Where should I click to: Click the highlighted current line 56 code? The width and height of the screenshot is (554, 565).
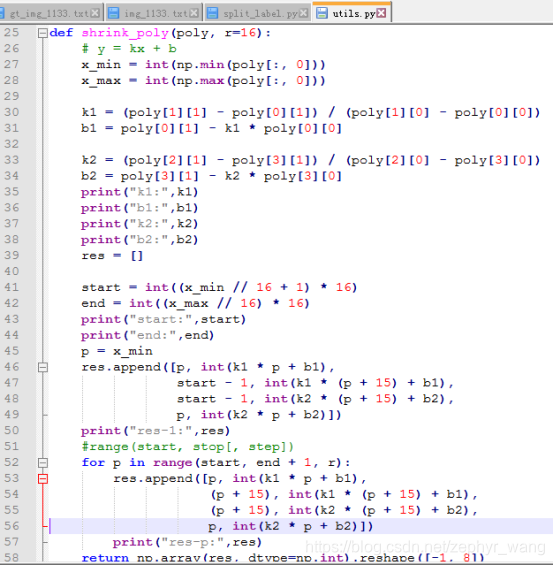291,526
